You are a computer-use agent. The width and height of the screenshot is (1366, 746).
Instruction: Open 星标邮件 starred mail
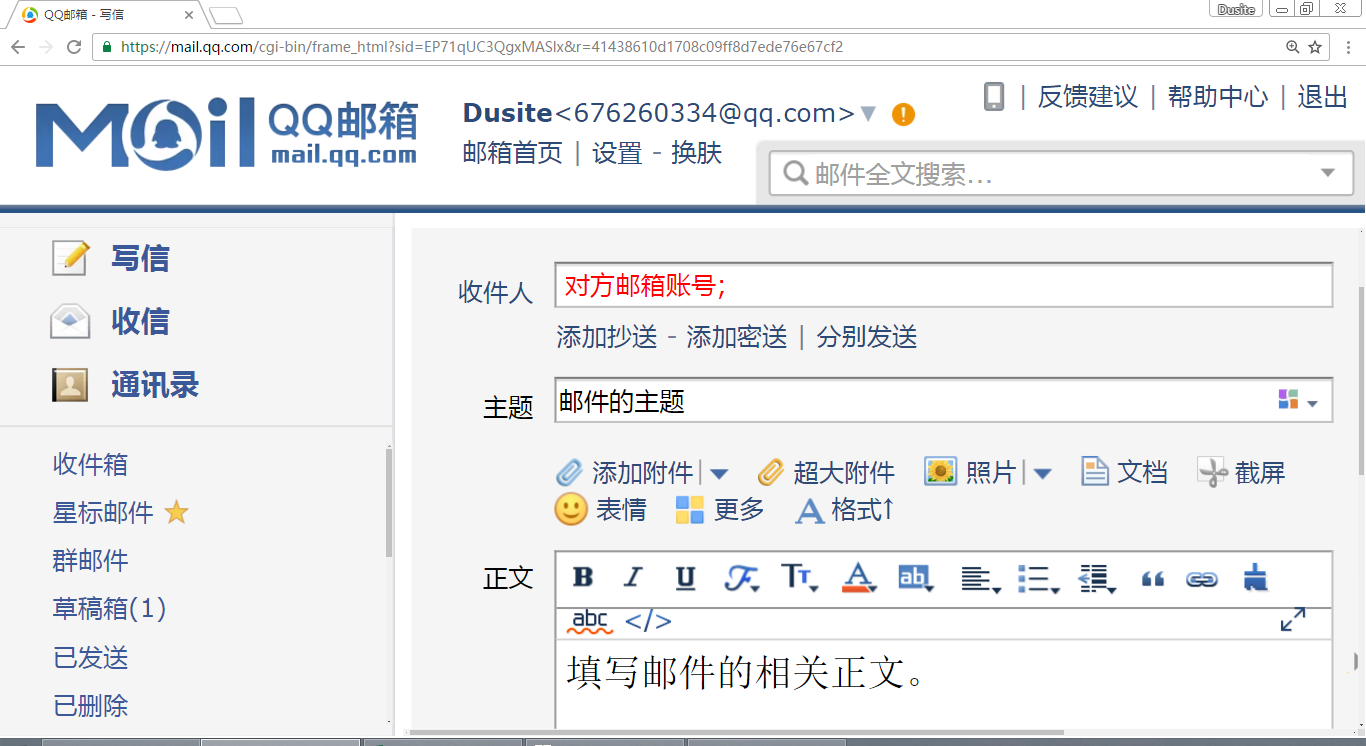pos(103,513)
